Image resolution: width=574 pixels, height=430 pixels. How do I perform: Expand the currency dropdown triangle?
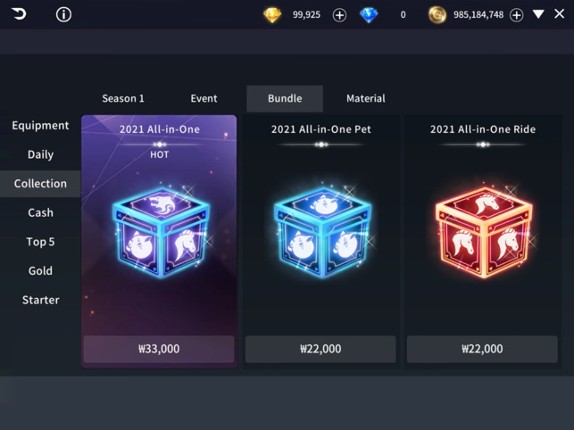pos(538,14)
